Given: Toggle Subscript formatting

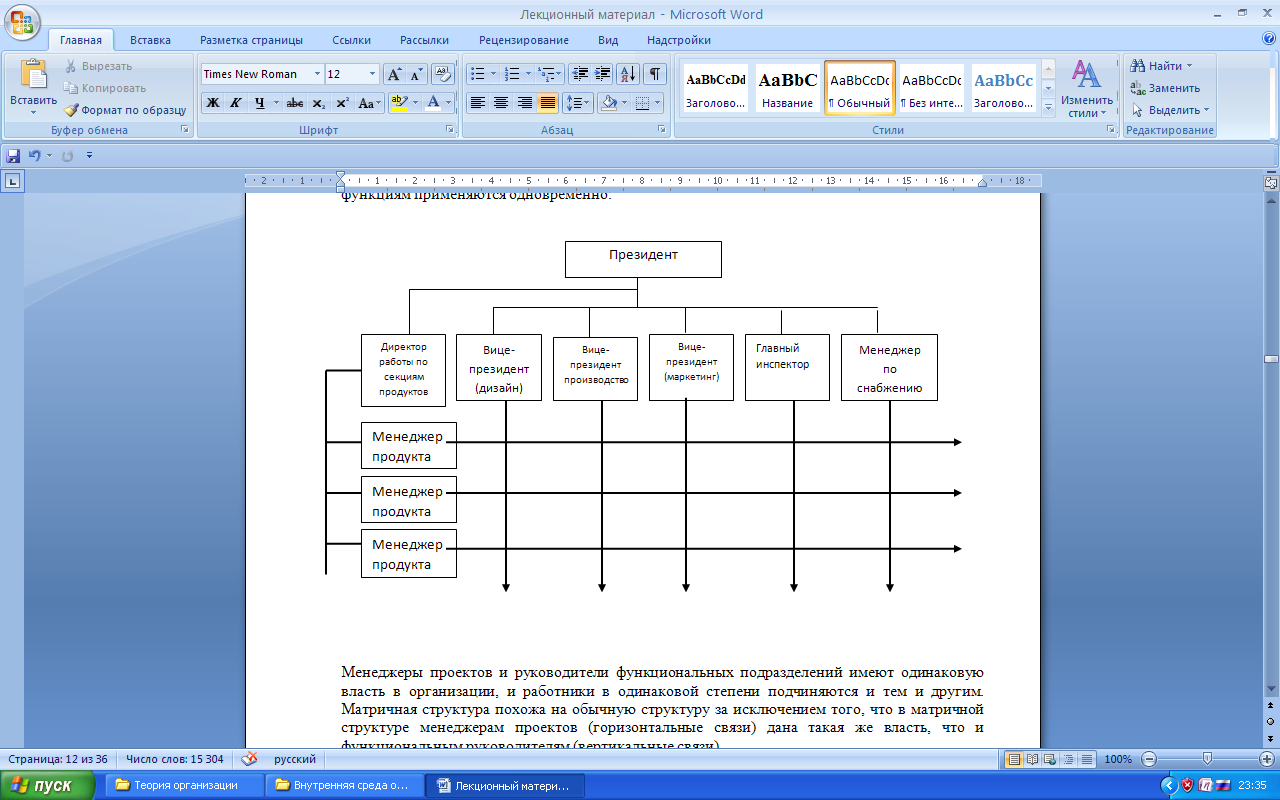Looking at the screenshot, I should click(318, 102).
